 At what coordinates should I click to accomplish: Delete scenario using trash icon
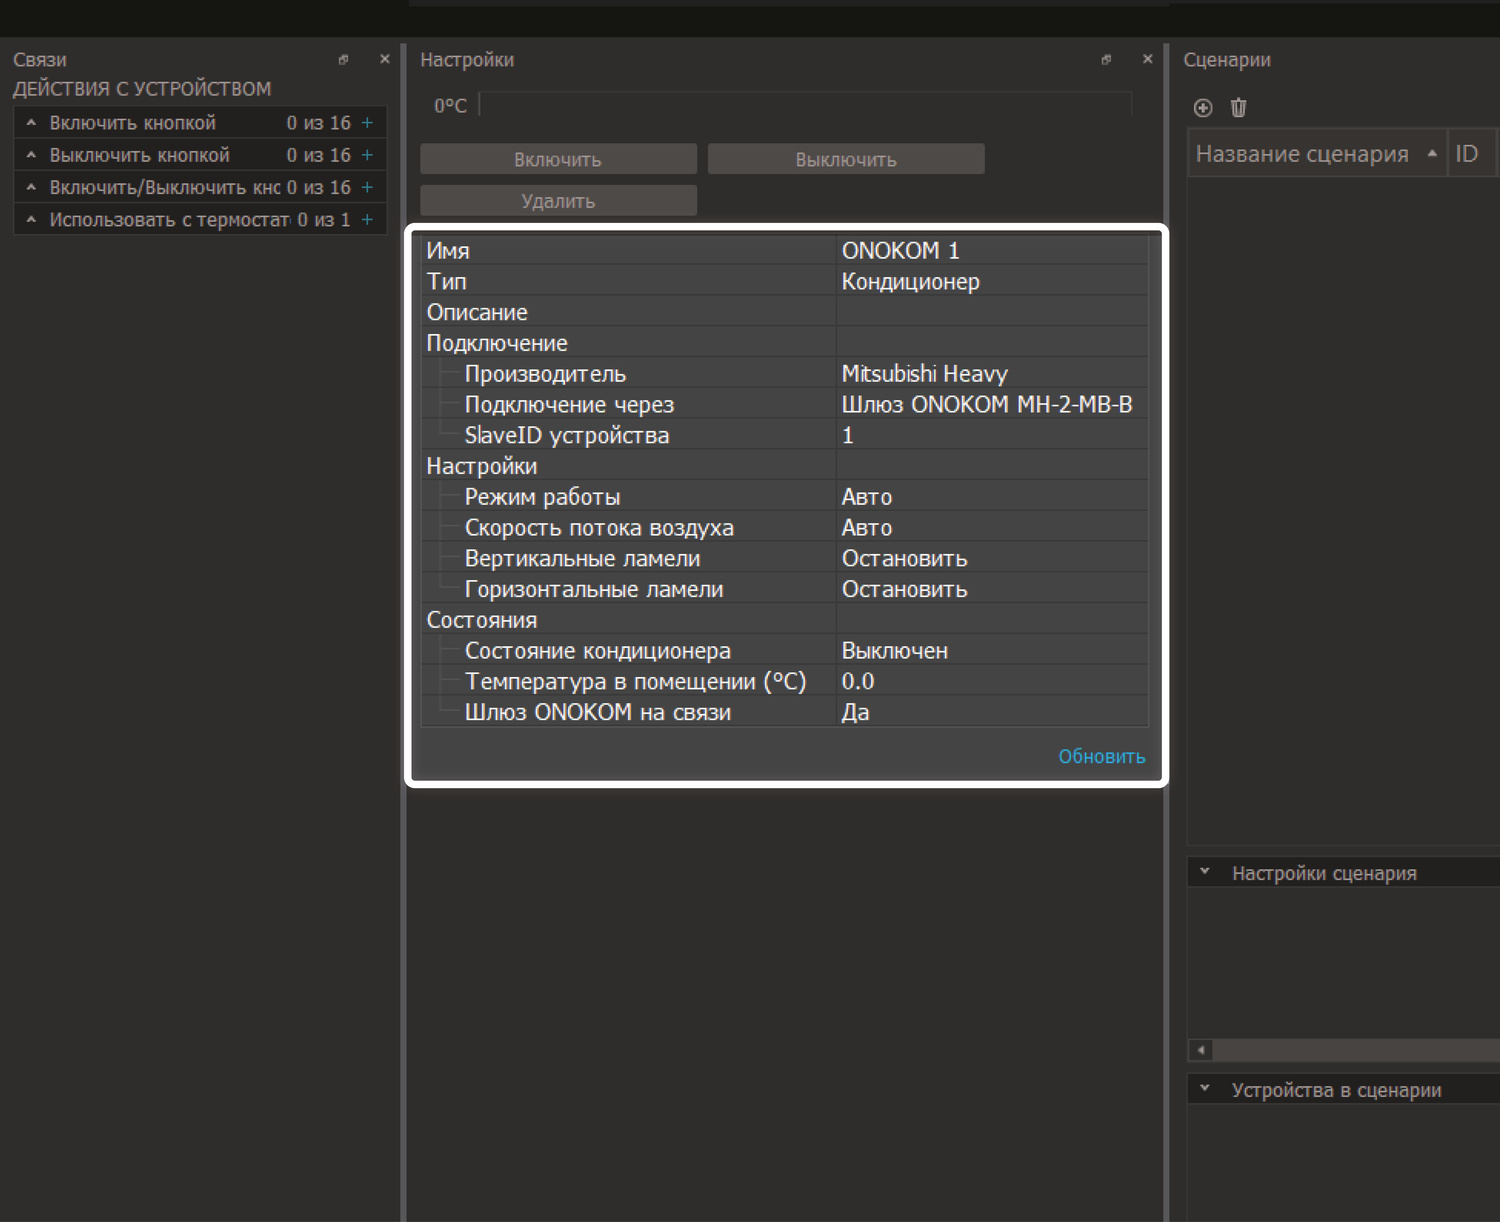click(x=1238, y=108)
